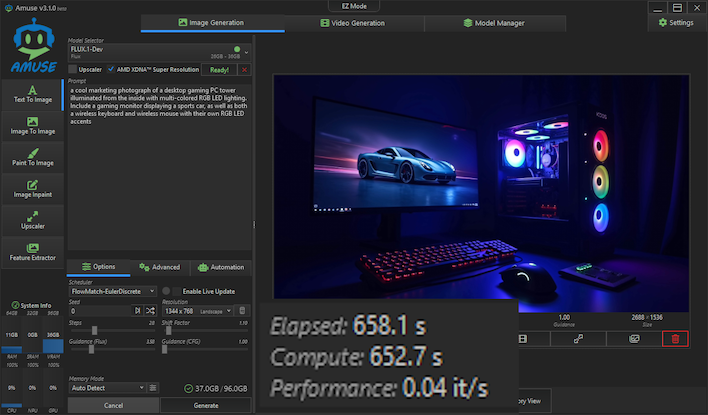Viewport: 708px width, 415px height.
Task: Click the 2688 x 1536 size value
Action: click(x=647, y=317)
